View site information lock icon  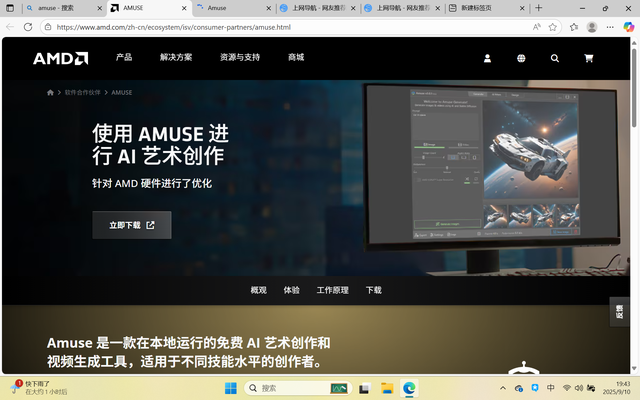(x=48, y=27)
